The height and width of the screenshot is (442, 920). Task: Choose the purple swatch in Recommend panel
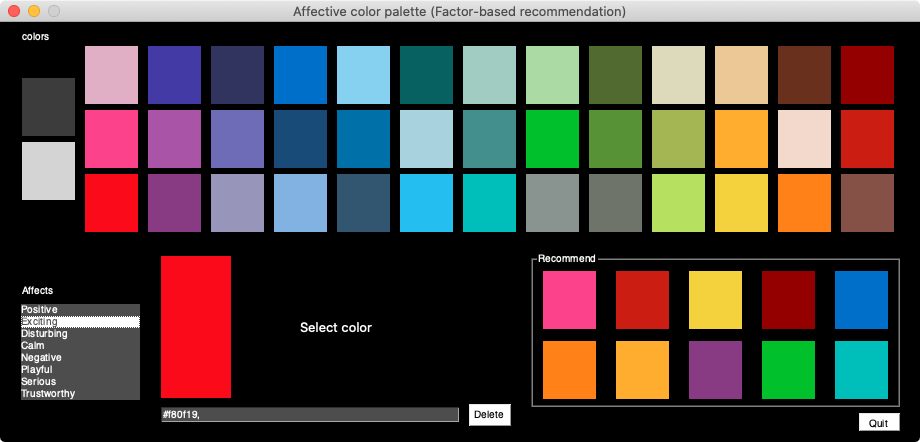715,370
